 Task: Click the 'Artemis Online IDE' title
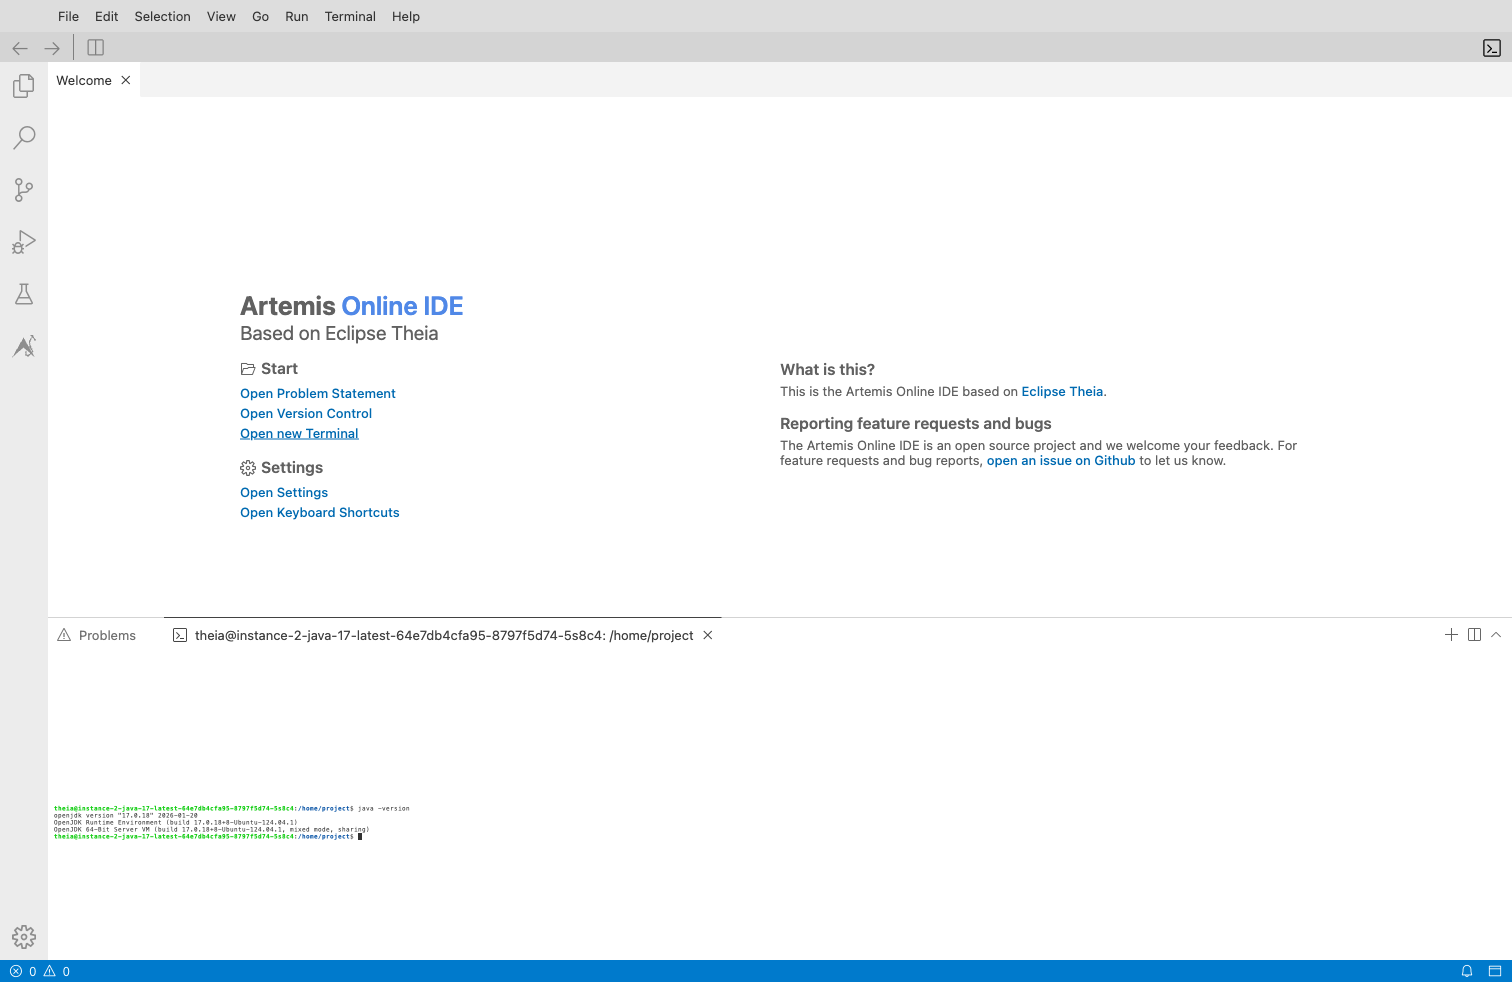[352, 306]
